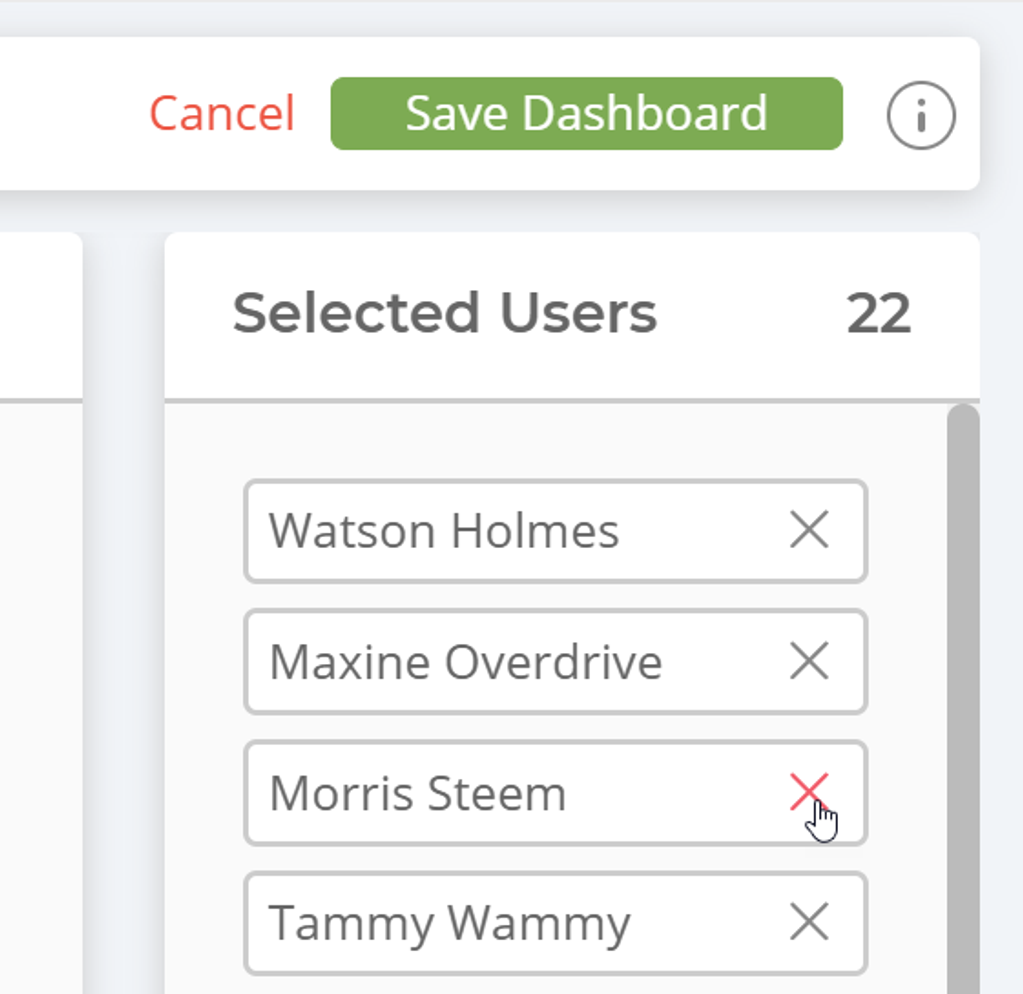Click the Save Dashboard button
This screenshot has height=994, width=1023.
click(586, 114)
